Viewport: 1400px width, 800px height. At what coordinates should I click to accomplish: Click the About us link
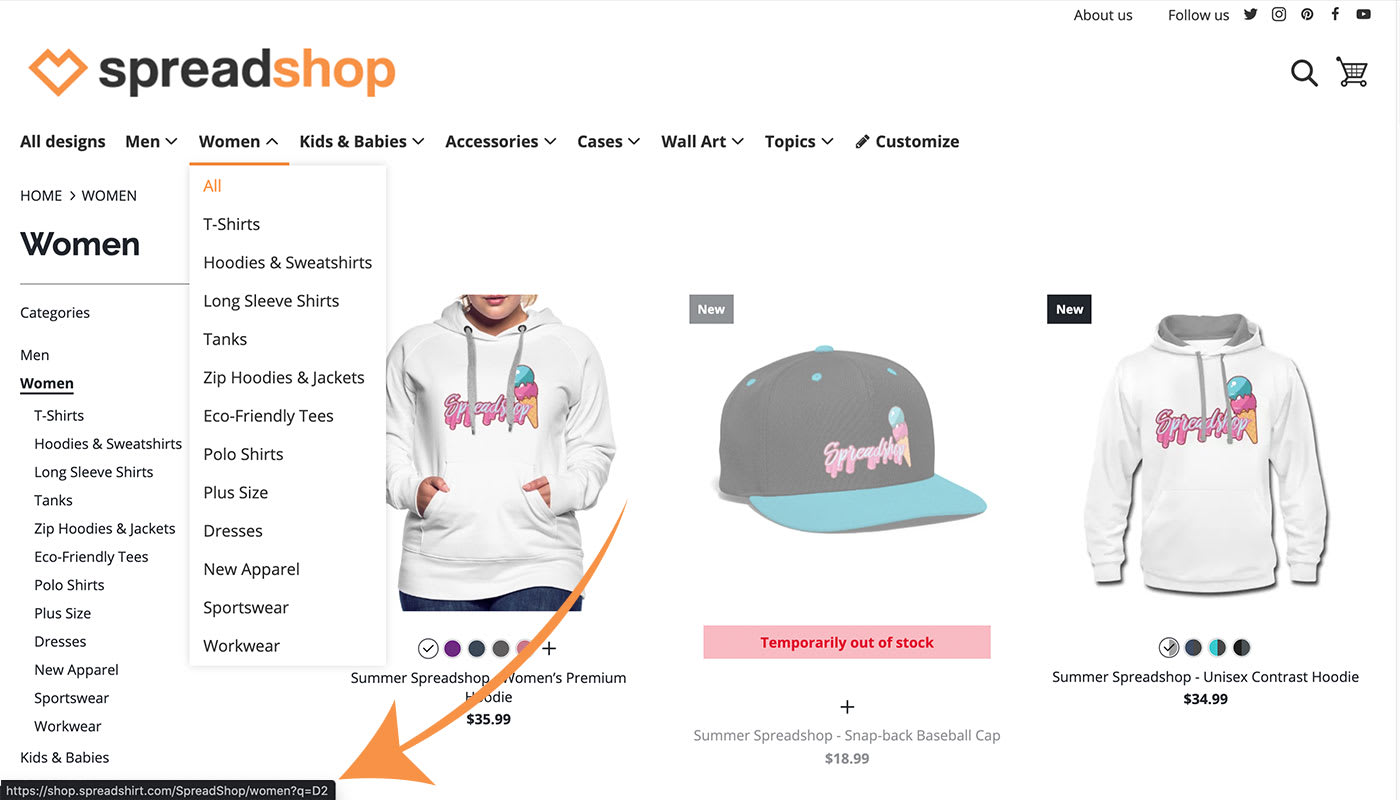(x=1103, y=15)
